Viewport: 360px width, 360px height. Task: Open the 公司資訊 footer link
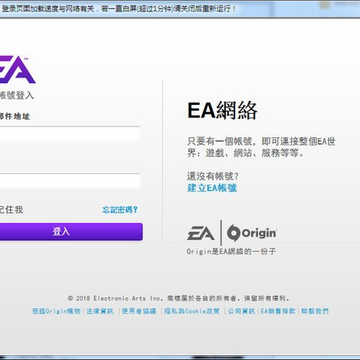(241, 311)
